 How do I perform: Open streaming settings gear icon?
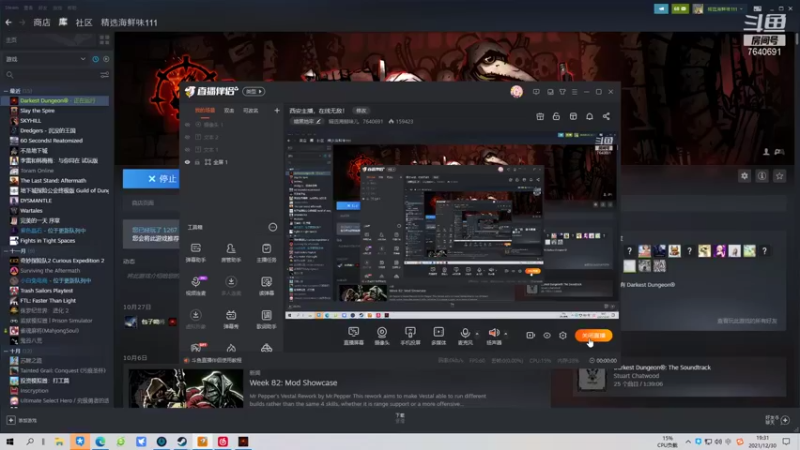563,335
